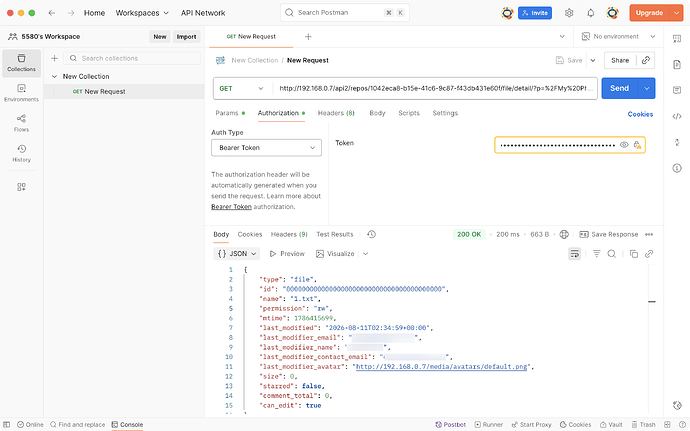Viewport: 690px width, 431px height.
Task: Toggle the Console panel
Action: click(127, 424)
